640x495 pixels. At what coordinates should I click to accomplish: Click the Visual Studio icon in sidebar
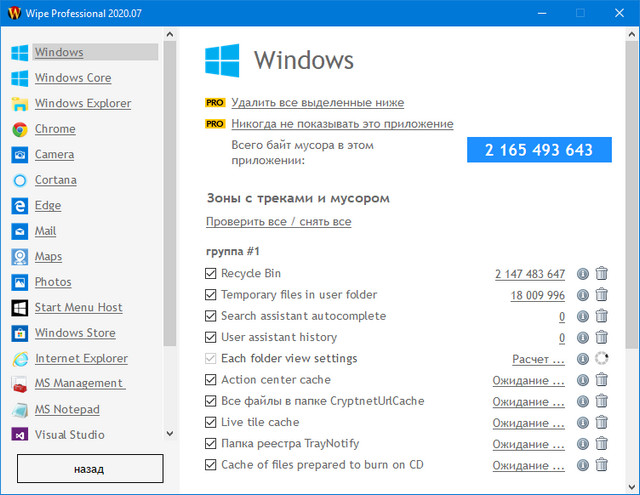coord(19,435)
